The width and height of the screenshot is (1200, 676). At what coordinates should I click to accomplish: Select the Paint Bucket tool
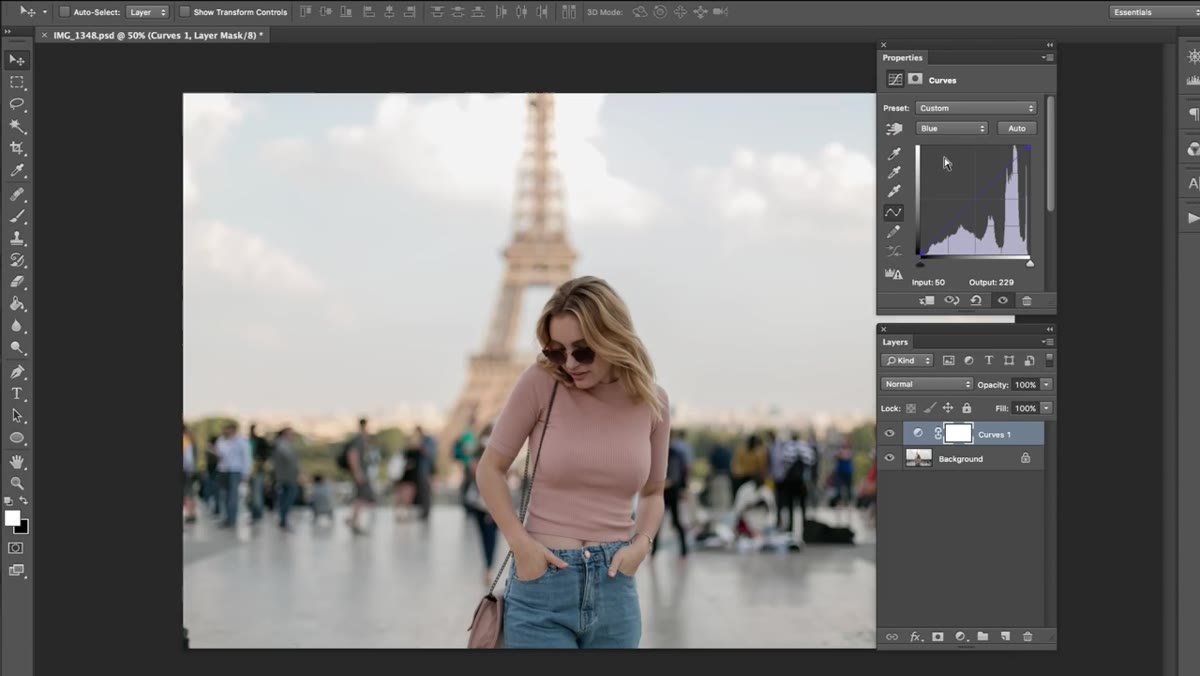(17, 304)
